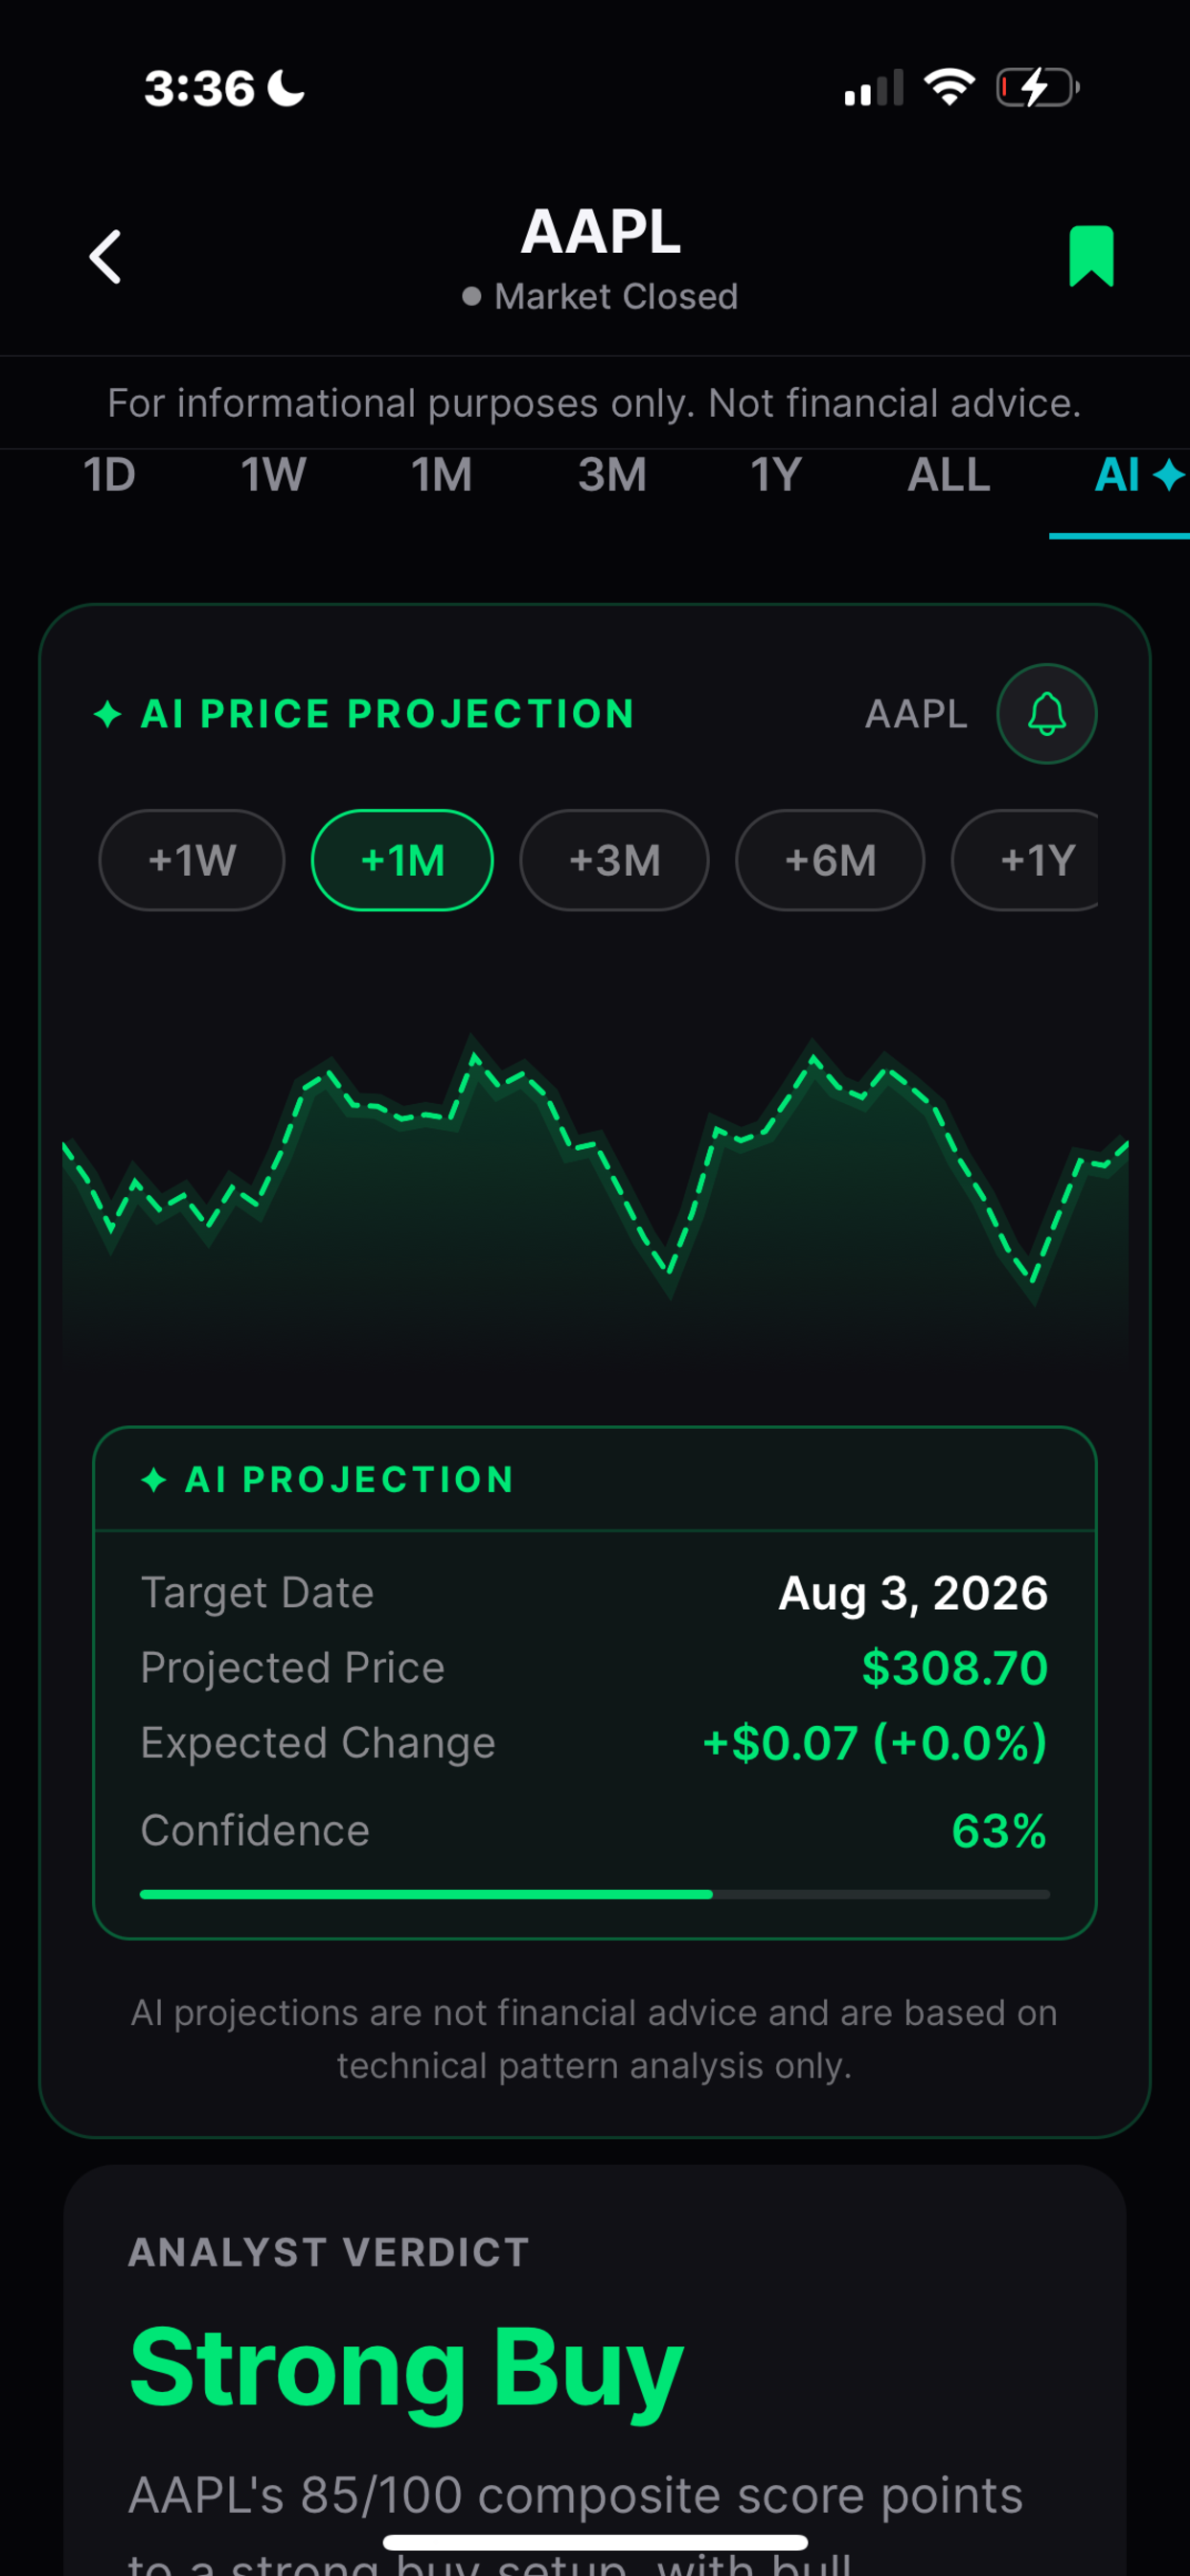The height and width of the screenshot is (2576, 1190).
Task: Tap the AAPL ticker label near bell
Action: (916, 714)
